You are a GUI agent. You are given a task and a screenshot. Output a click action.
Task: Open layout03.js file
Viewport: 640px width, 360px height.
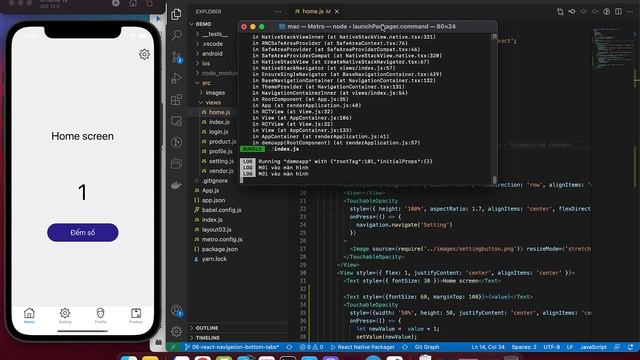(216, 229)
